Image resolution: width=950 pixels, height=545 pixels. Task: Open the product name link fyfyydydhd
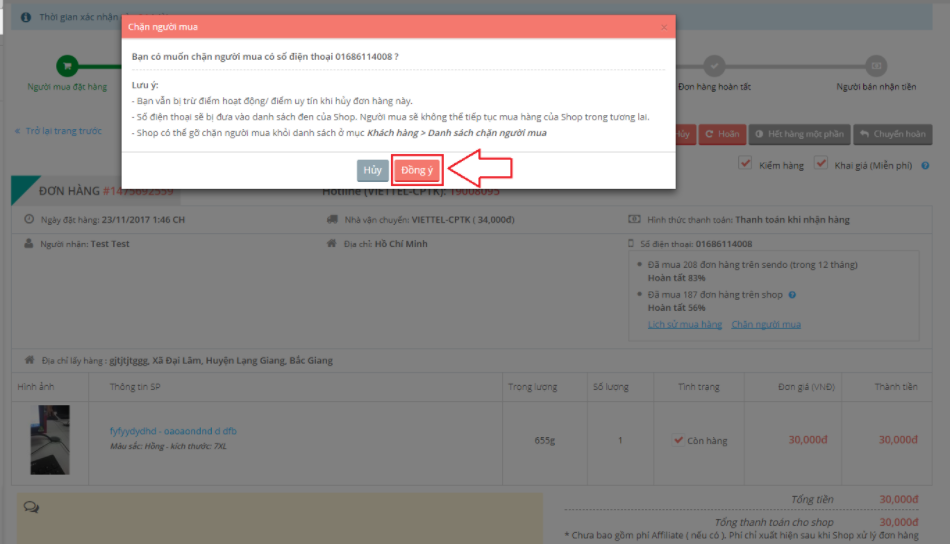pyautogui.click(x=173, y=431)
